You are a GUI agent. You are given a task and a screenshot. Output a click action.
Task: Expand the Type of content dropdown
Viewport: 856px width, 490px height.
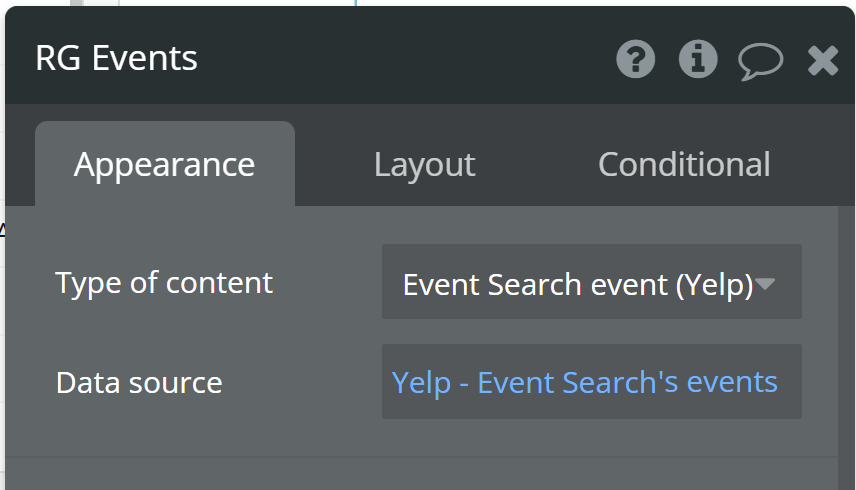pyautogui.click(x=591, y=283)
